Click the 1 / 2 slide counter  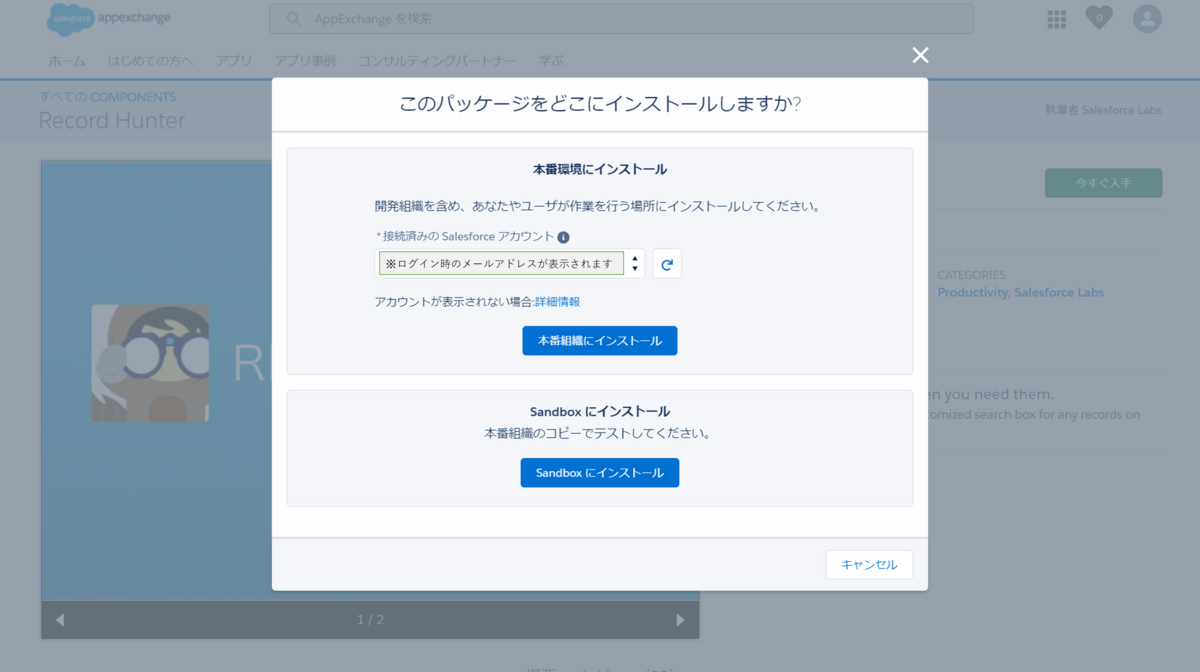pyautogui.click(x=370, y=620)
